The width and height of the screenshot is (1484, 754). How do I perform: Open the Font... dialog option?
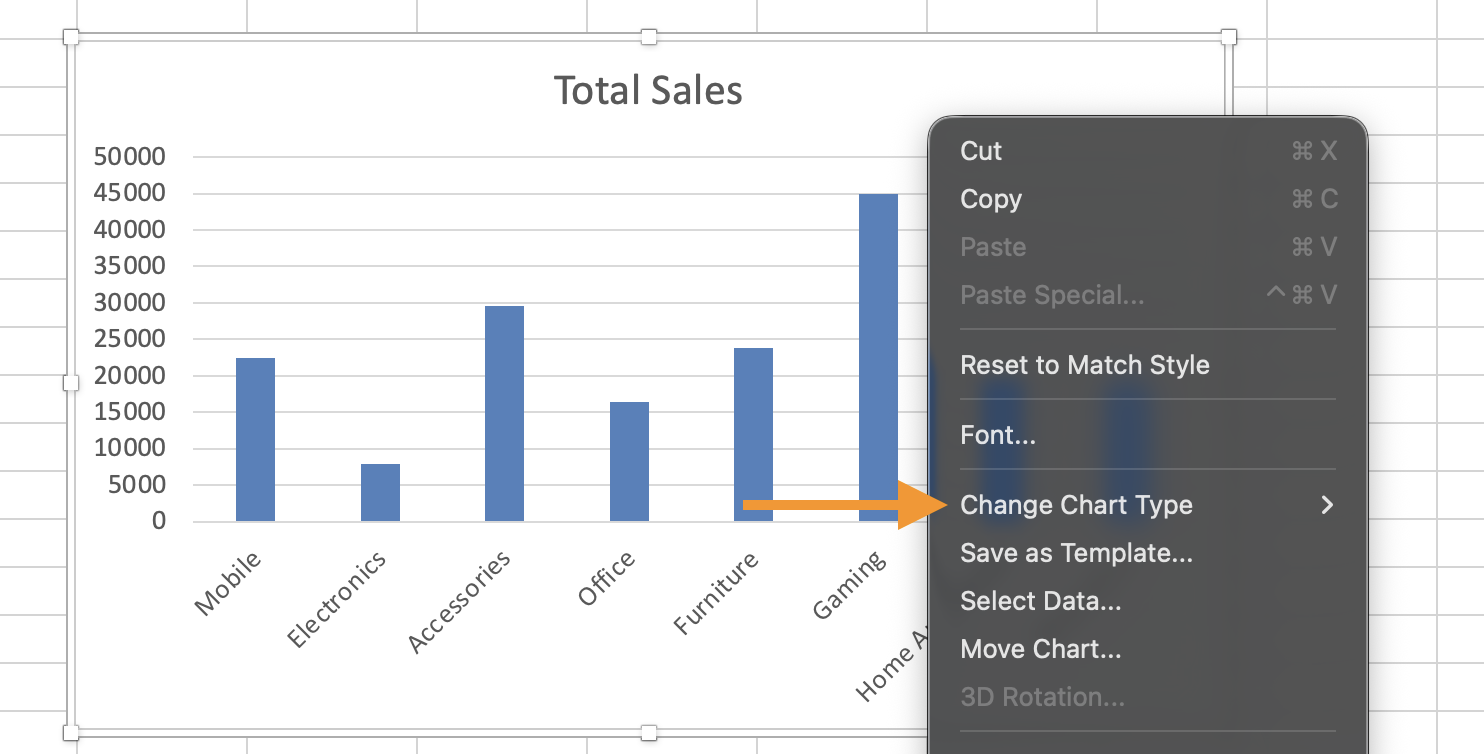997,435
